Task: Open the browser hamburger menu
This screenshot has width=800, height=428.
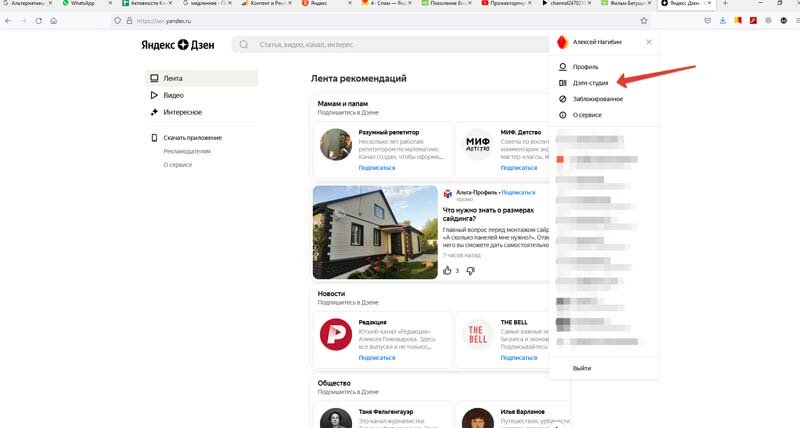Action: click(797, 21)
